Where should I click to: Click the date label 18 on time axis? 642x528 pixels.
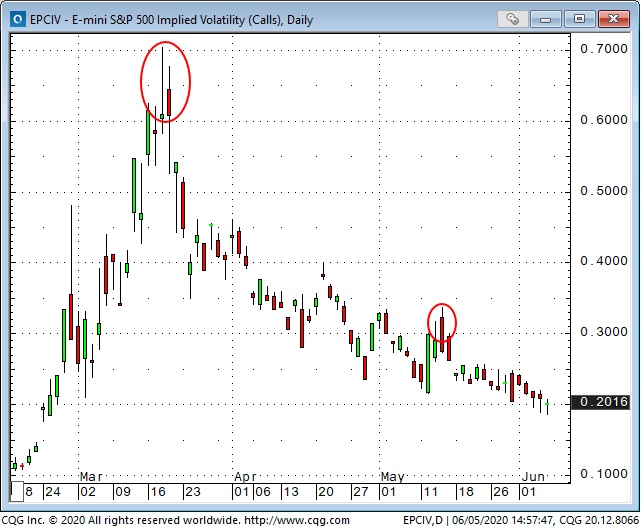point(466,492)
